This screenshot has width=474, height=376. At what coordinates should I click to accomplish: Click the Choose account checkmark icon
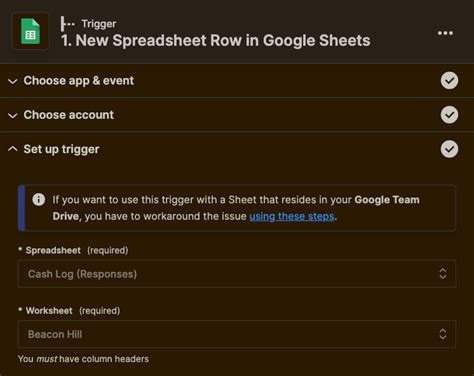tap(449, 115)
